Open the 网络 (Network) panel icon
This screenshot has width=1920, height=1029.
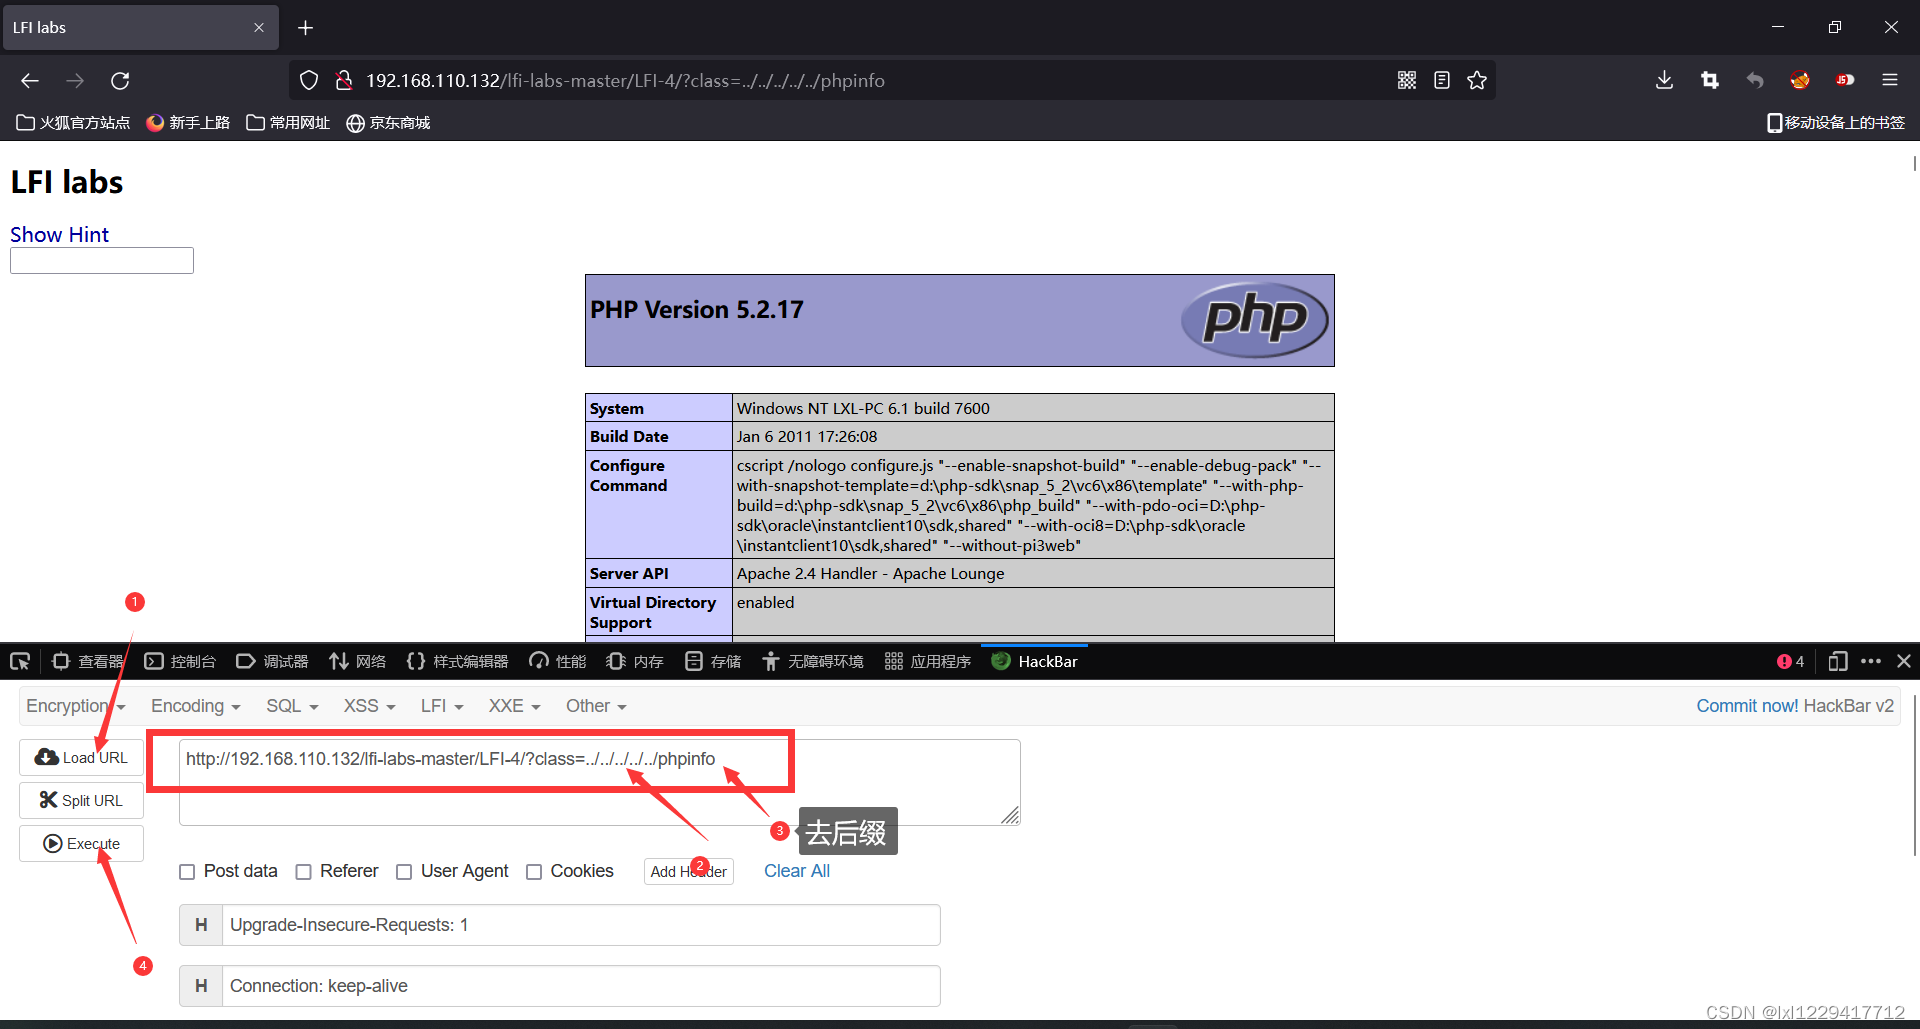click(x=357, y=661)
